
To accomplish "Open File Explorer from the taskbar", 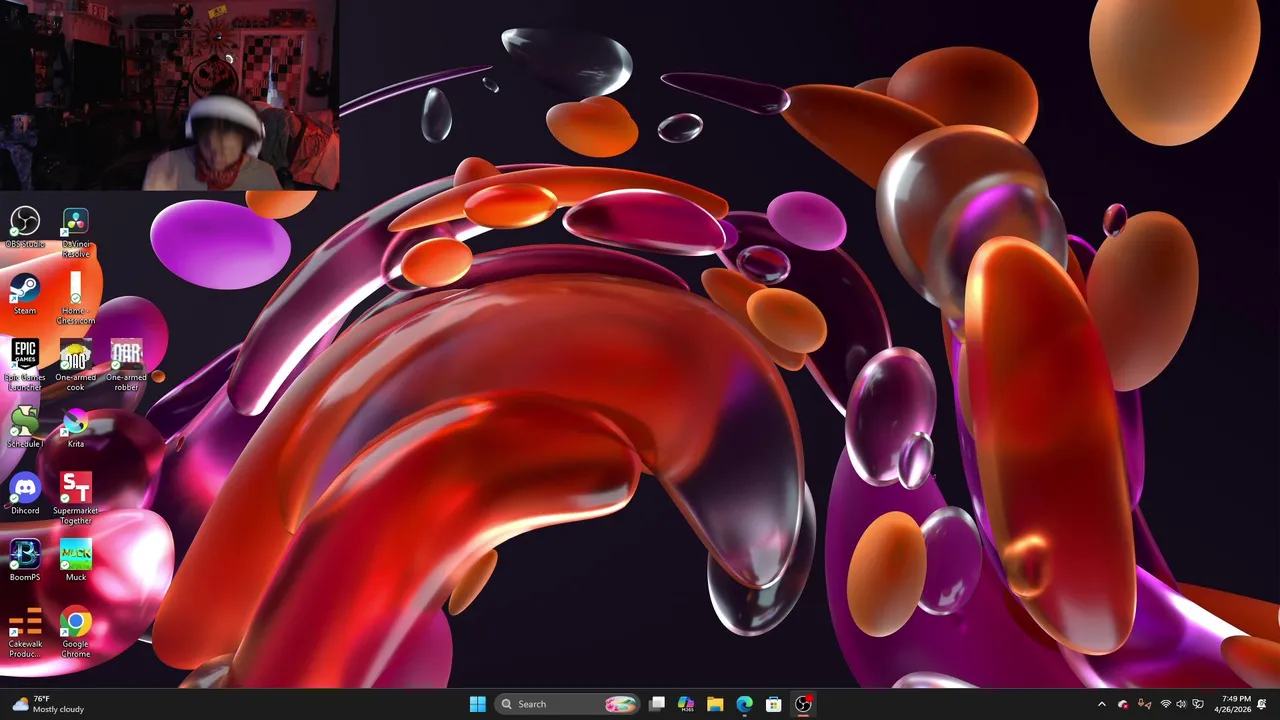I will coord(715,704).
